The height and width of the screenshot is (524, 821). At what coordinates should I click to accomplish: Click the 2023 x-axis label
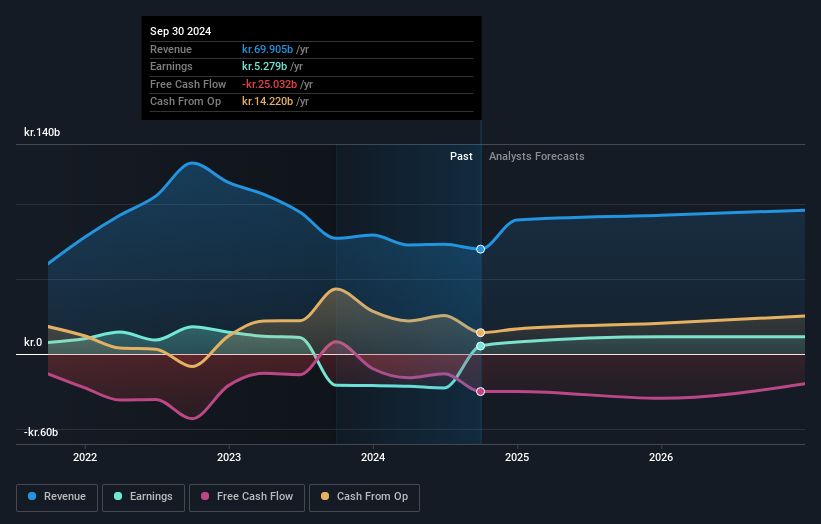[229, 458]
